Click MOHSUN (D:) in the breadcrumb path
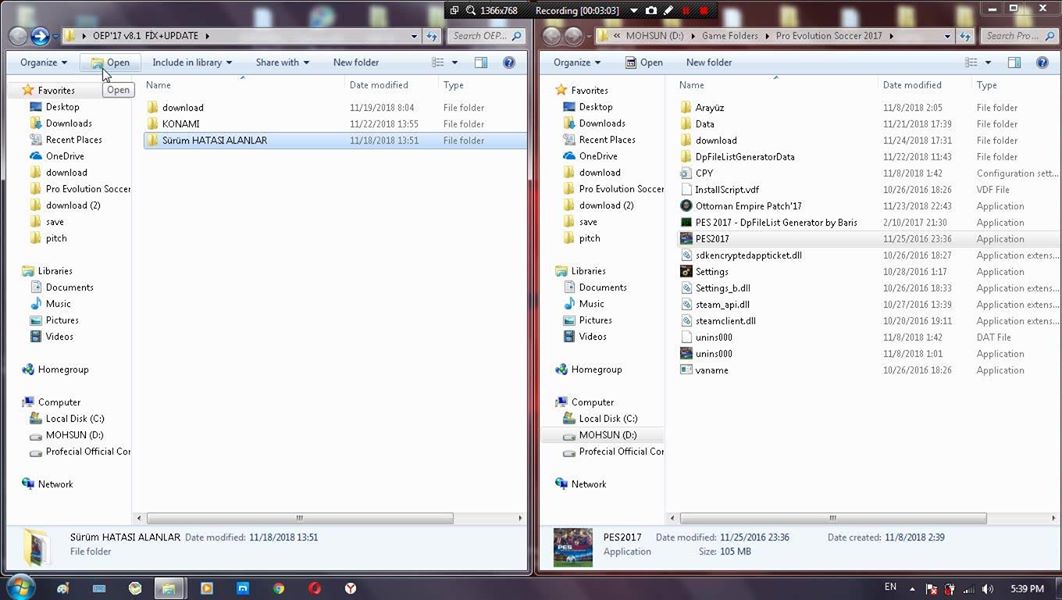This screenshot has width=1062, height=600. 654,36
